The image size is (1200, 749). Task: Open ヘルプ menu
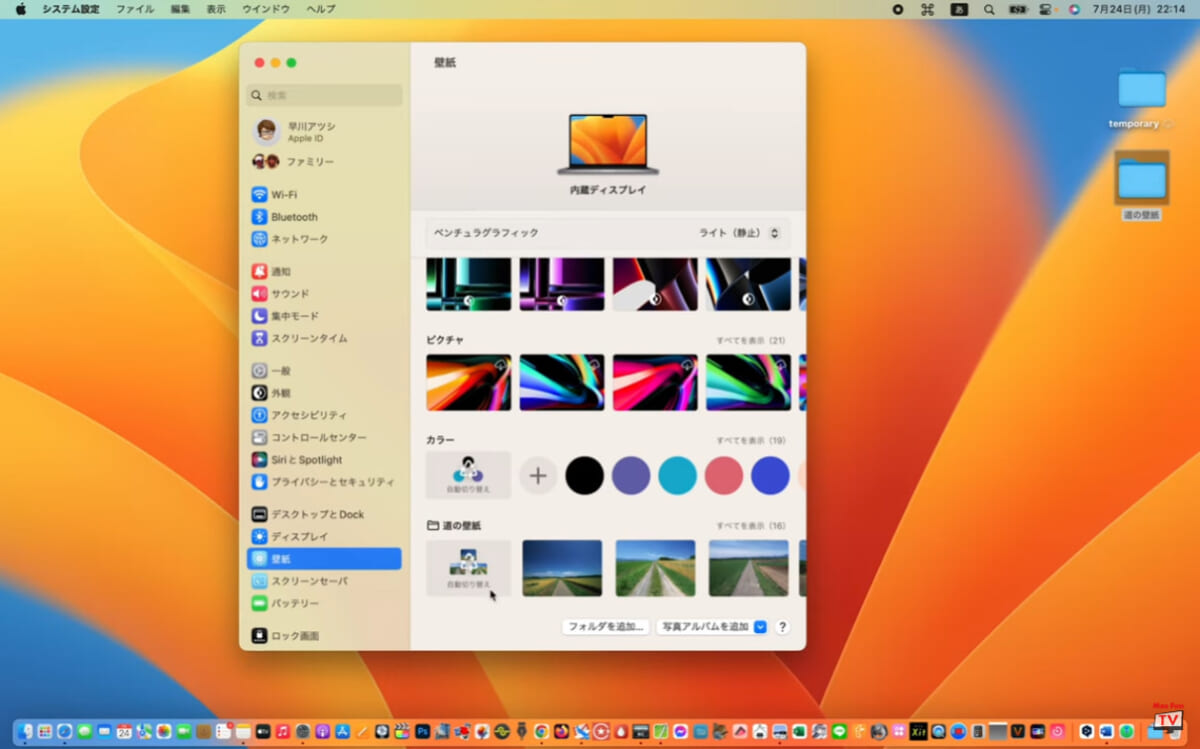(x=321, y=9)
